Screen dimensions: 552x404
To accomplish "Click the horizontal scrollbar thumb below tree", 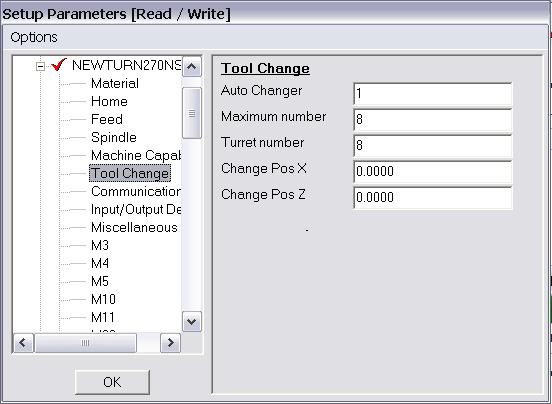I will pos(86,343).
